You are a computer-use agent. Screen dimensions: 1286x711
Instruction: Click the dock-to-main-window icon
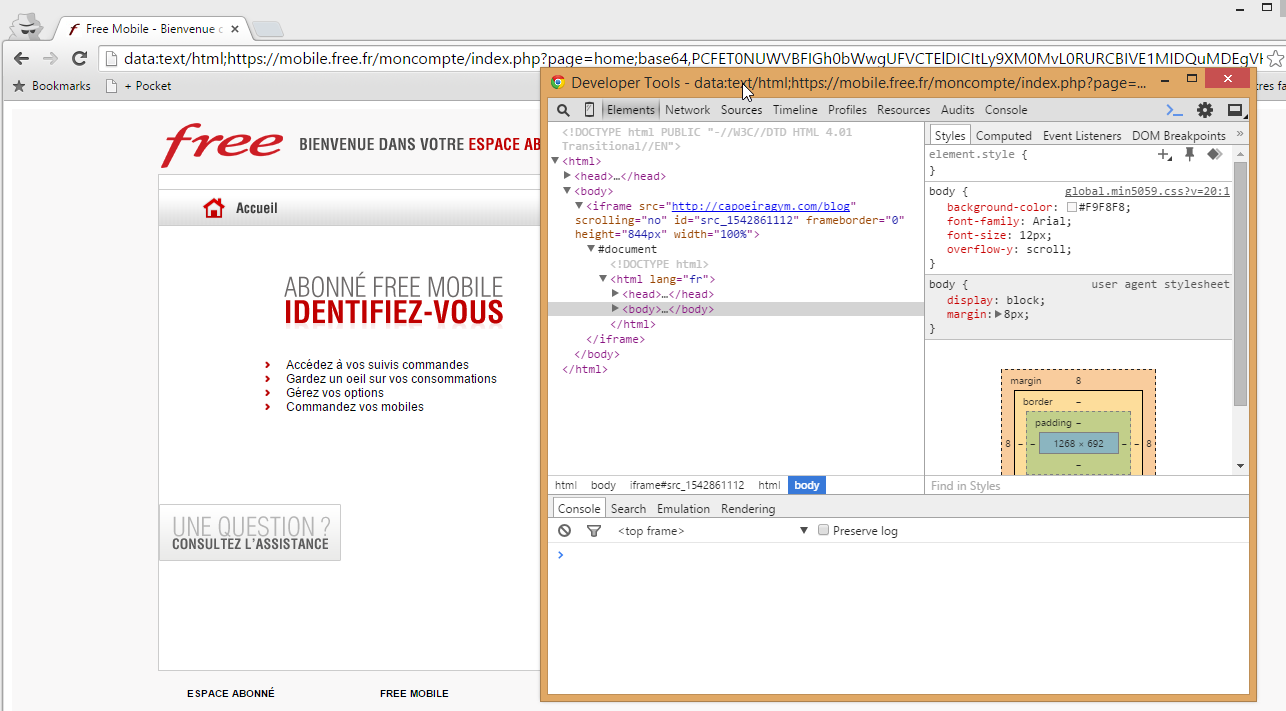(x=1235, y=110)
